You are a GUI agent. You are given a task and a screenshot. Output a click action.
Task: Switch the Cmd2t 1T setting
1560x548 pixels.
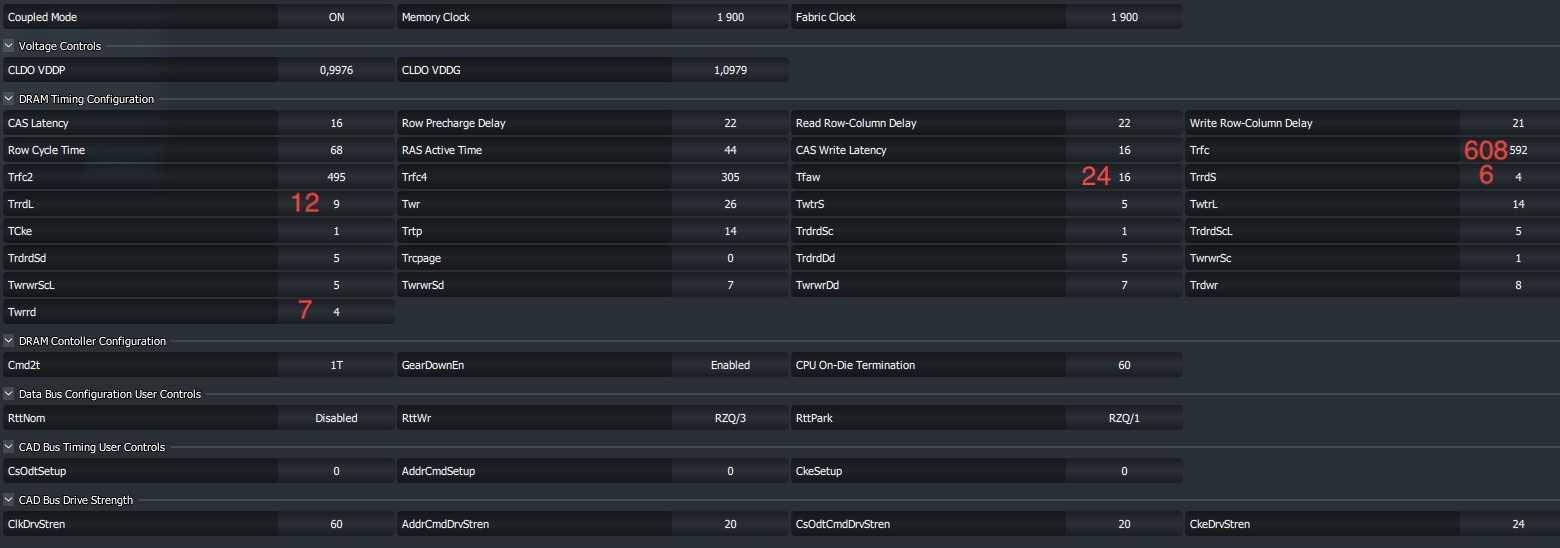coord(336,365)
